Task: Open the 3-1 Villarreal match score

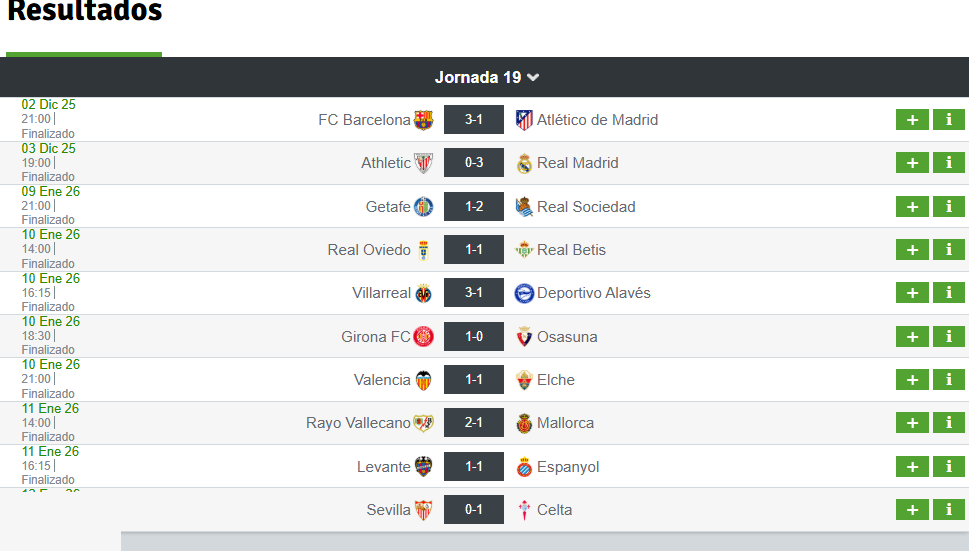Action: [474, 293]
